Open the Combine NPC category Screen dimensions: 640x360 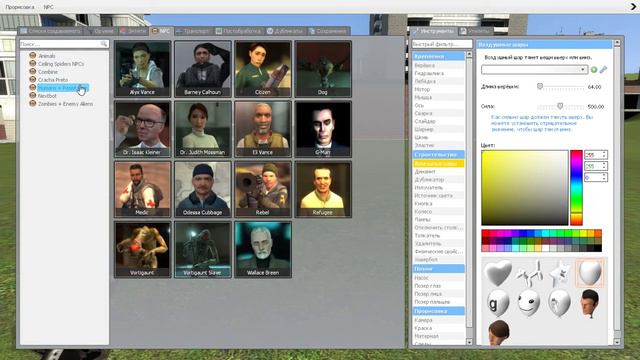click(x=48, y=72)
